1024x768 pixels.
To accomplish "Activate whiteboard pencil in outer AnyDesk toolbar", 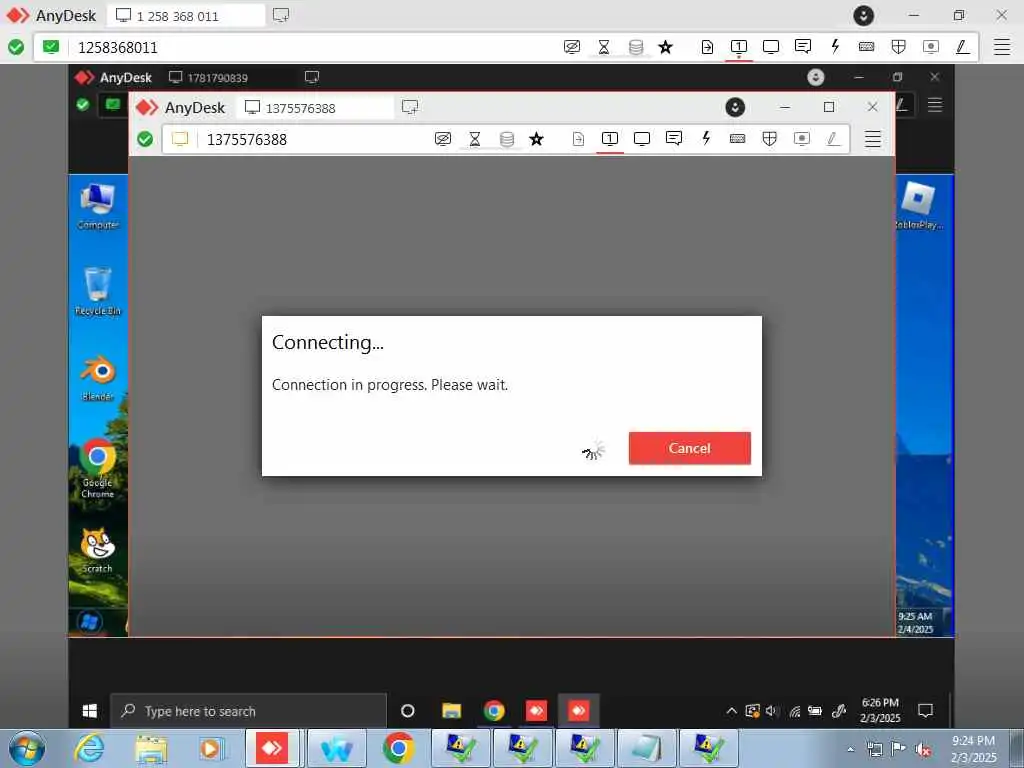I will [x=963, y=47].
